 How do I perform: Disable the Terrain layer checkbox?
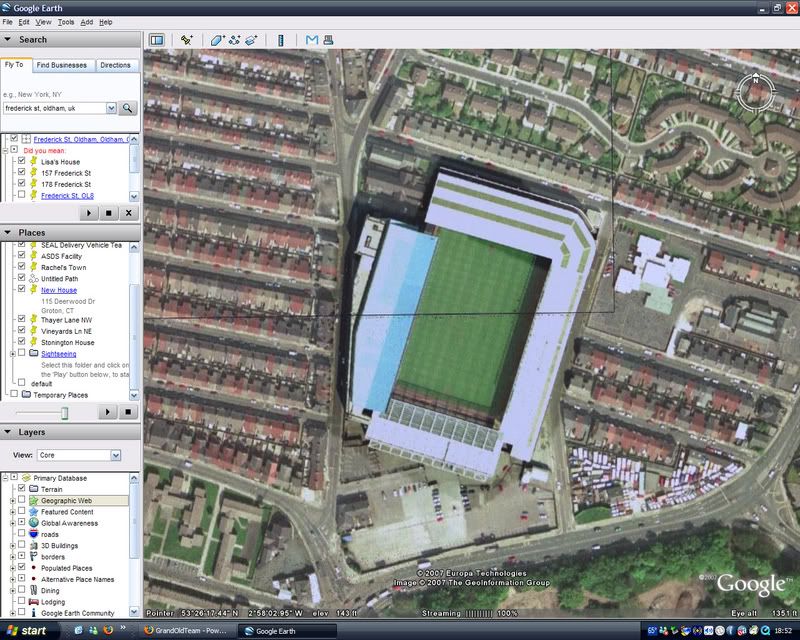coord(21,488)
